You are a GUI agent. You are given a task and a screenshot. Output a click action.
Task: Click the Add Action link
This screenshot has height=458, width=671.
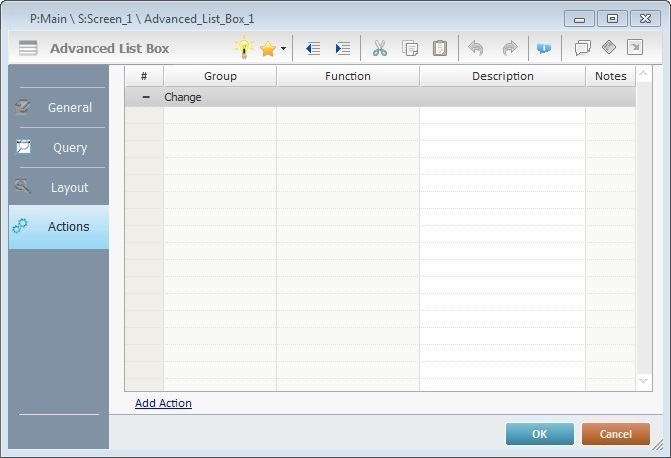(163, 403)
